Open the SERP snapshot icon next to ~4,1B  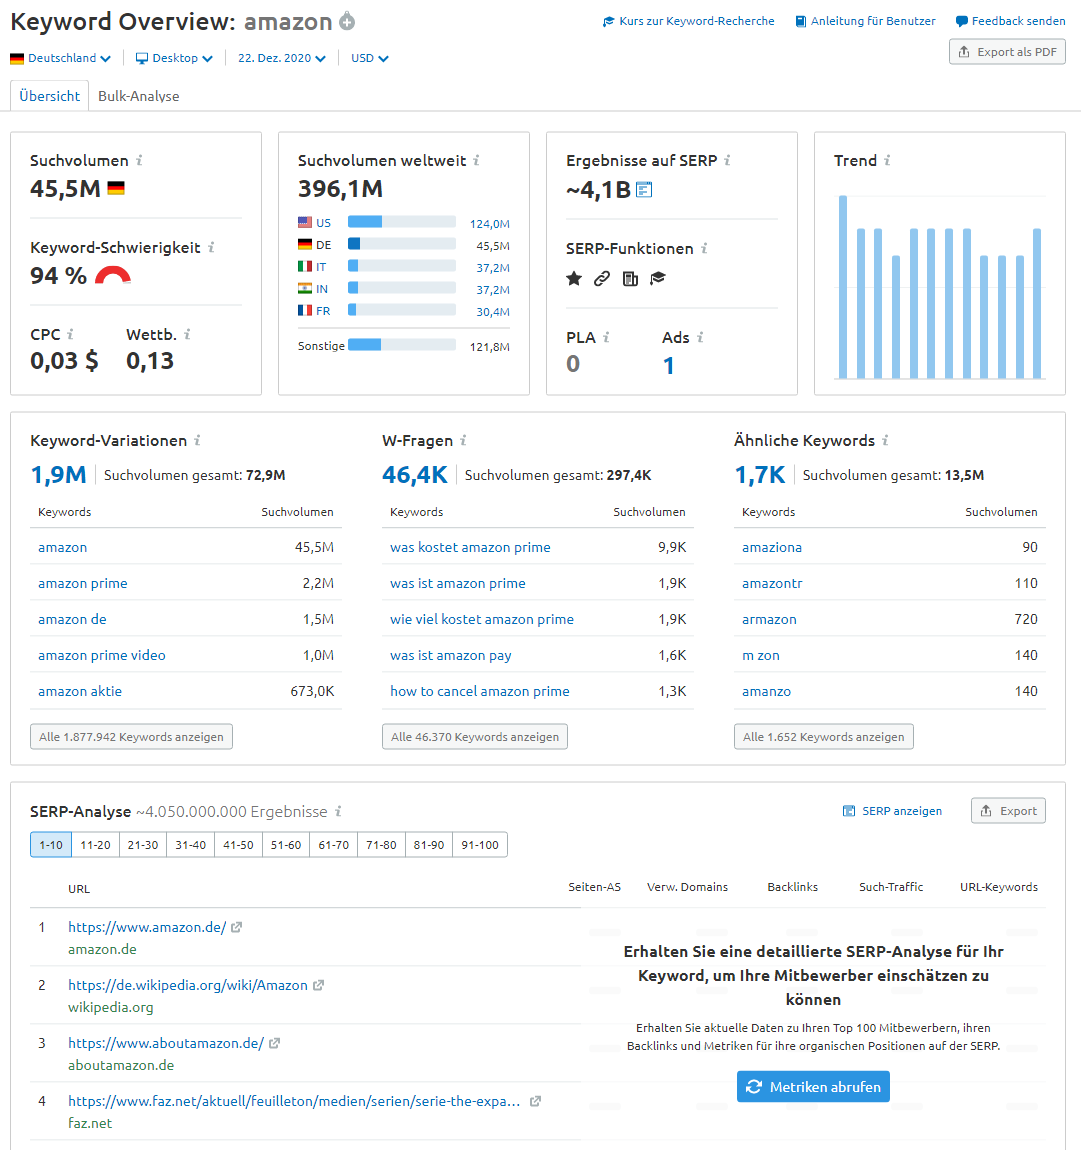point(644,190)
